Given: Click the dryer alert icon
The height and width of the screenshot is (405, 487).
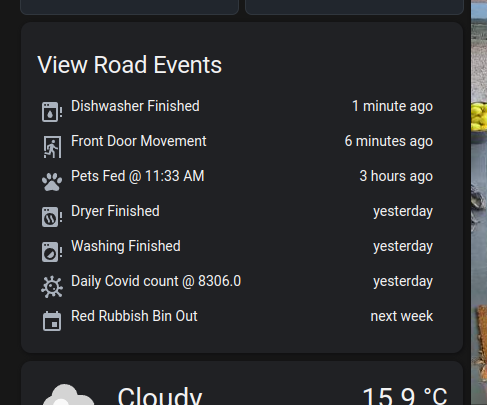Looking at the screenshot, I should tap(52, 217).
